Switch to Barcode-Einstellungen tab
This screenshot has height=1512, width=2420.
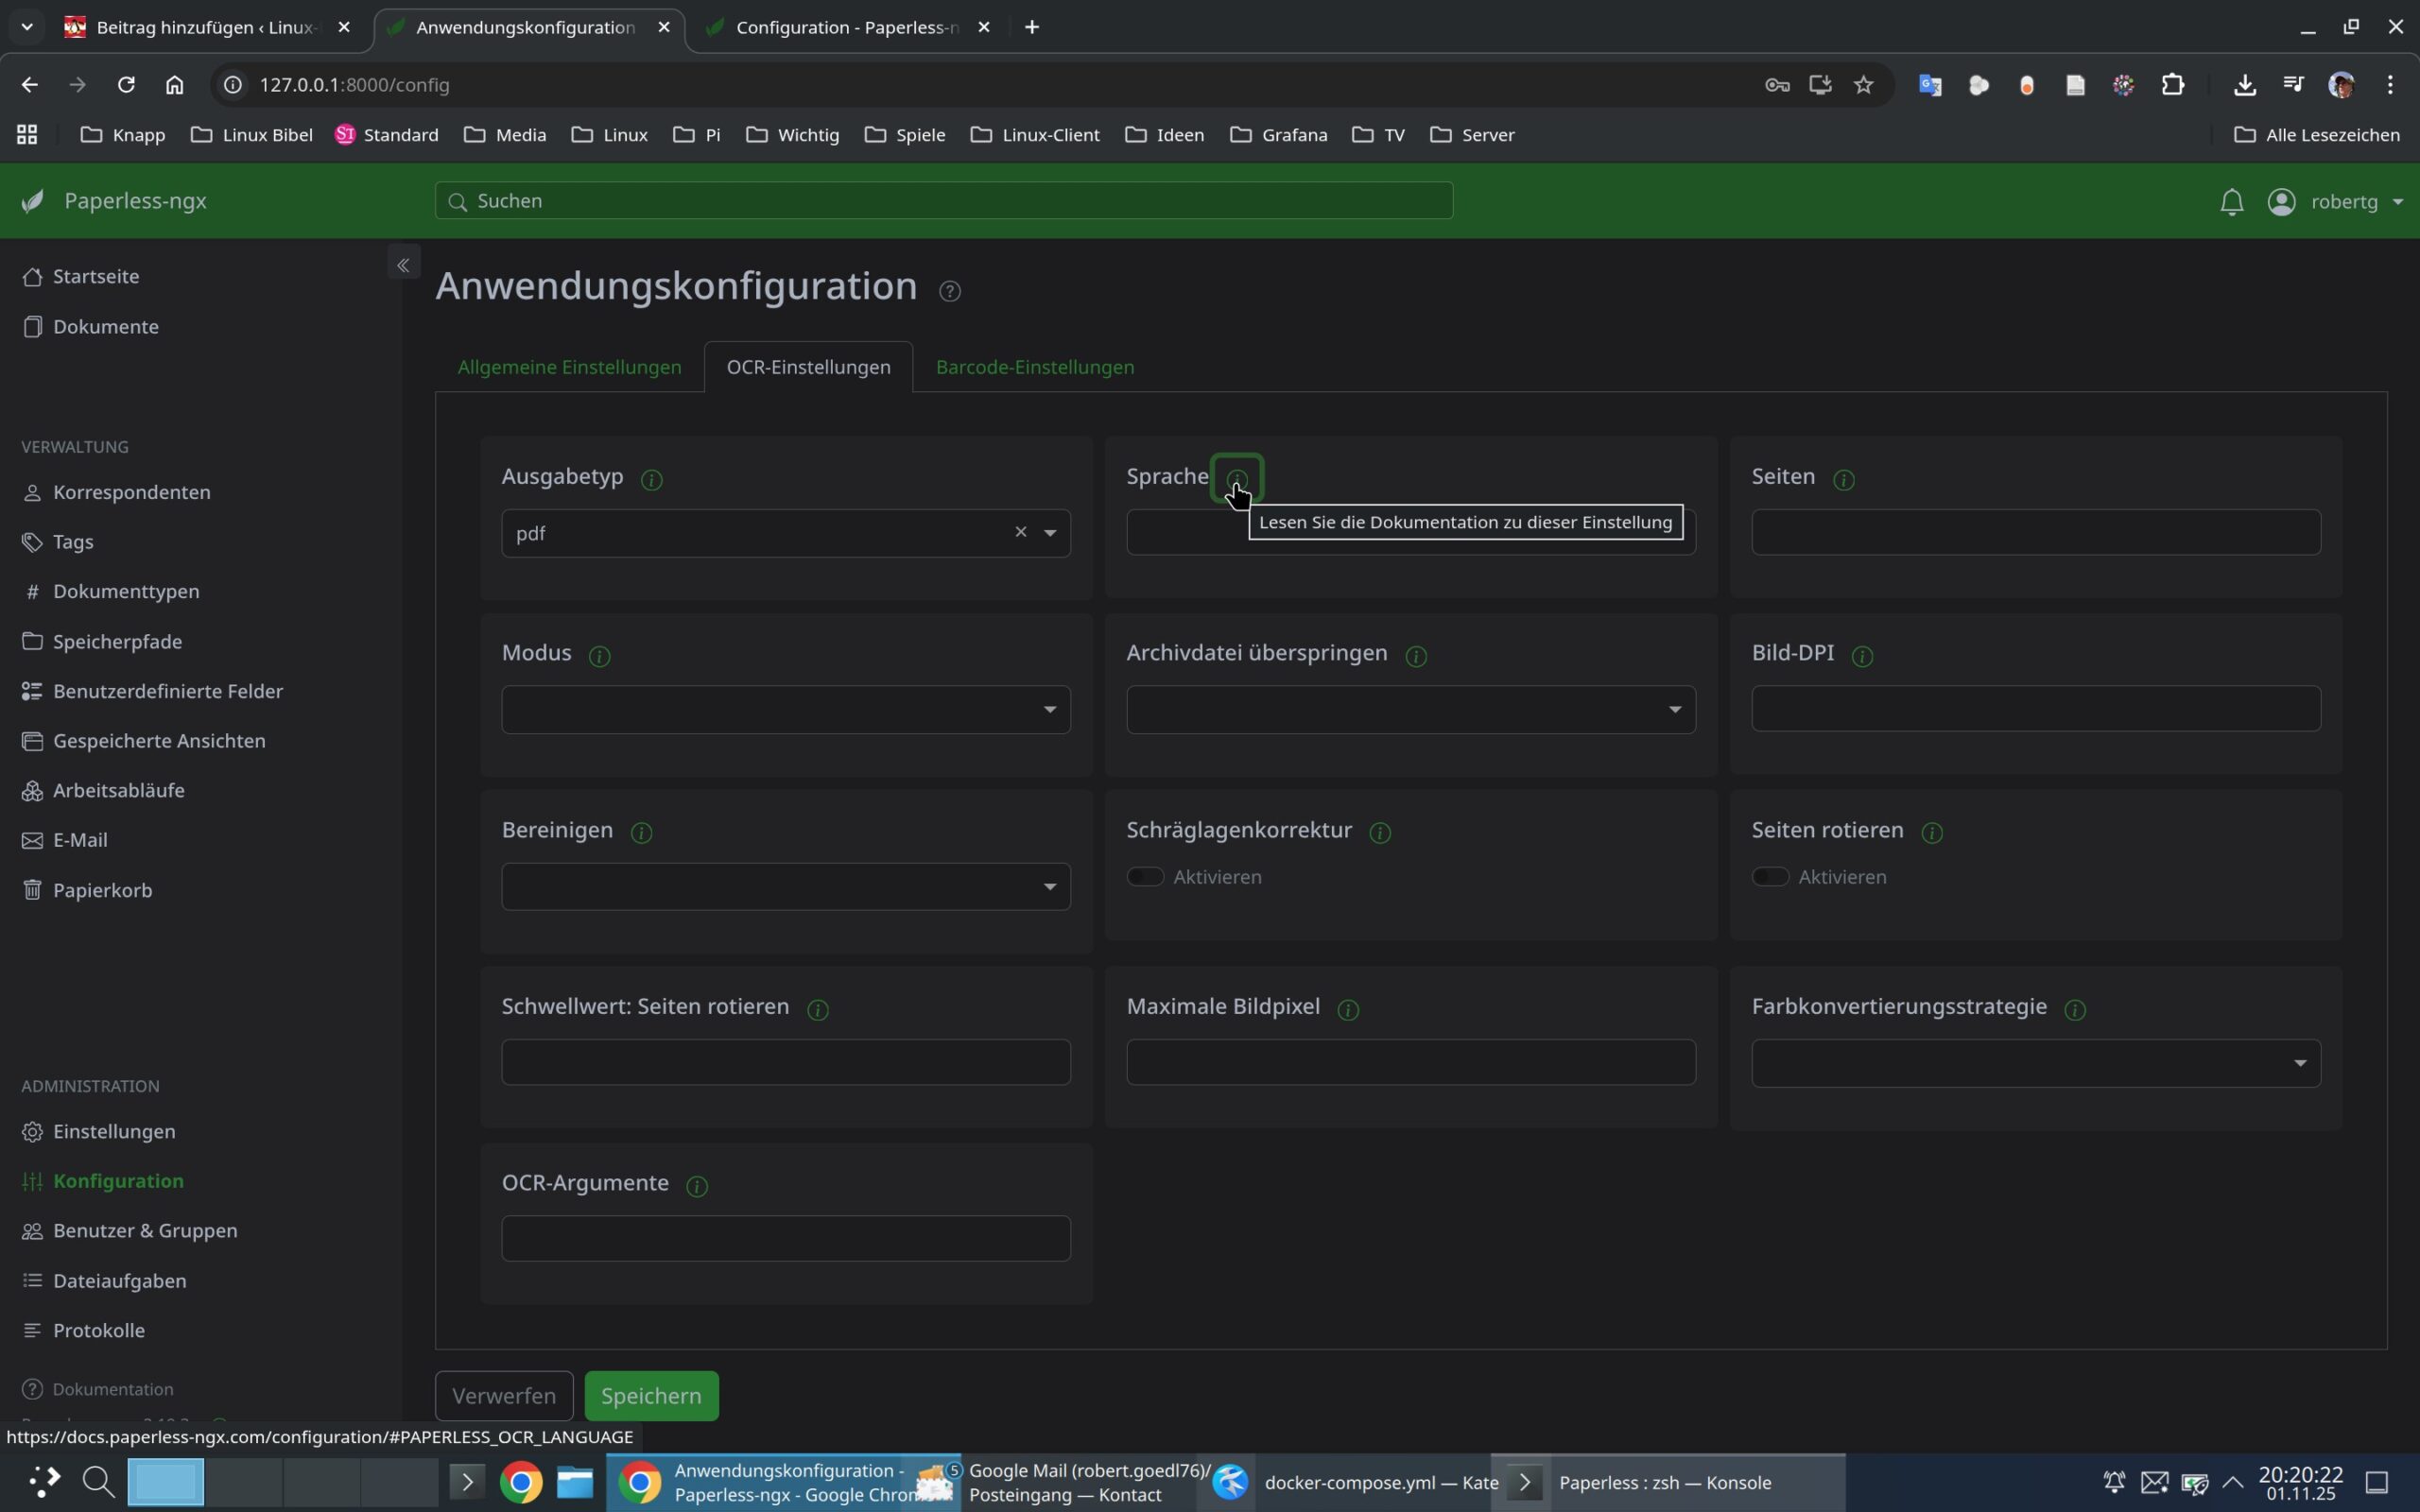click(1034, 367)
